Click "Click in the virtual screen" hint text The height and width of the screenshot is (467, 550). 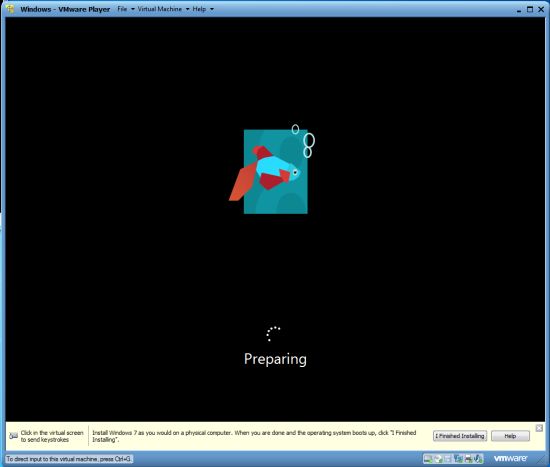pyautogui.click(x=52, y=436)
